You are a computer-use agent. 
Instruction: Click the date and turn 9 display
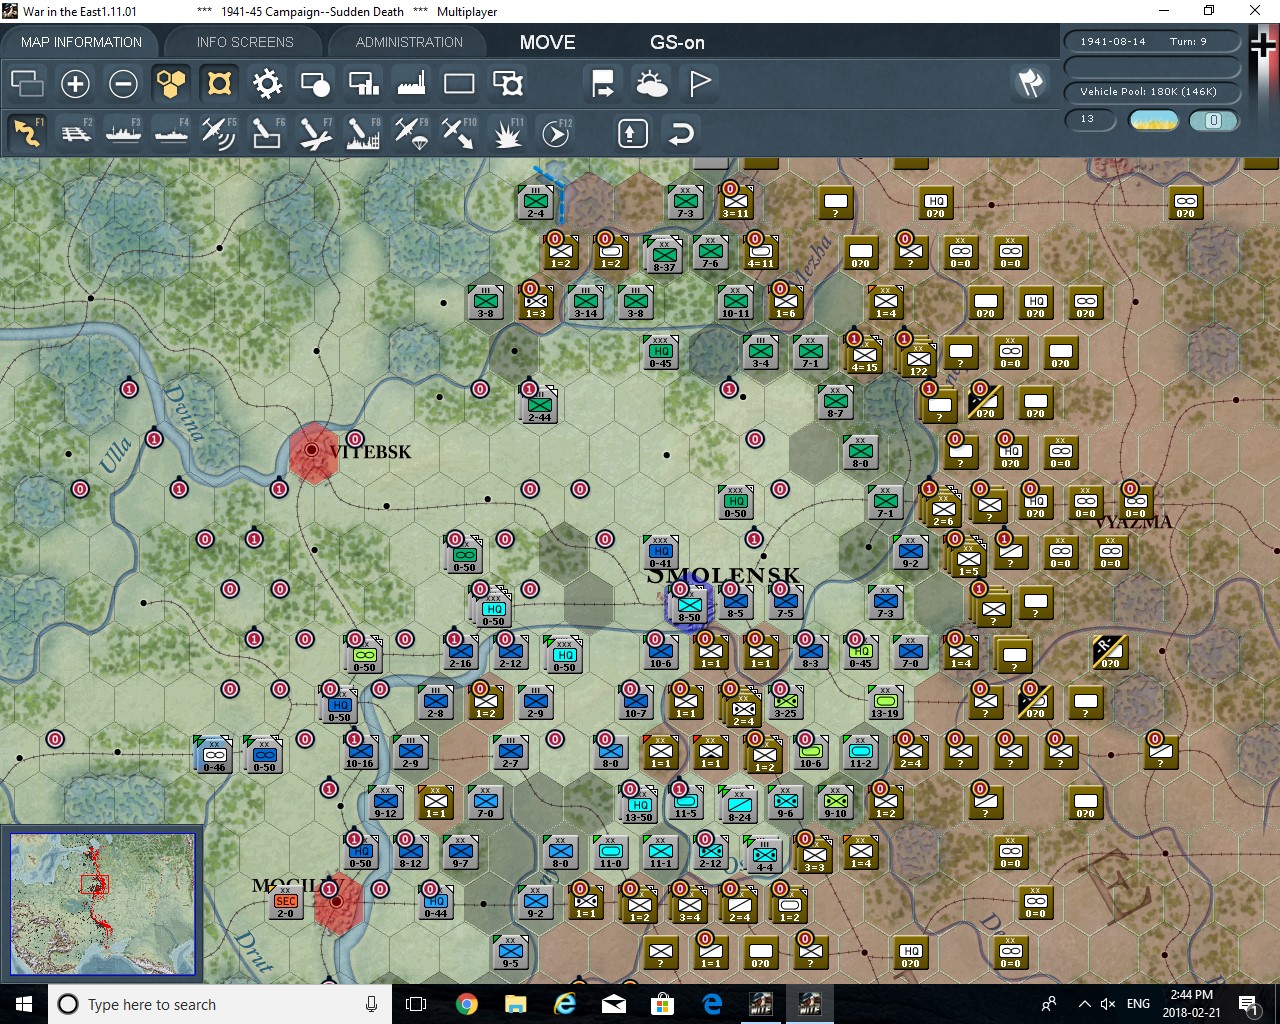[x=1153, y=41]
